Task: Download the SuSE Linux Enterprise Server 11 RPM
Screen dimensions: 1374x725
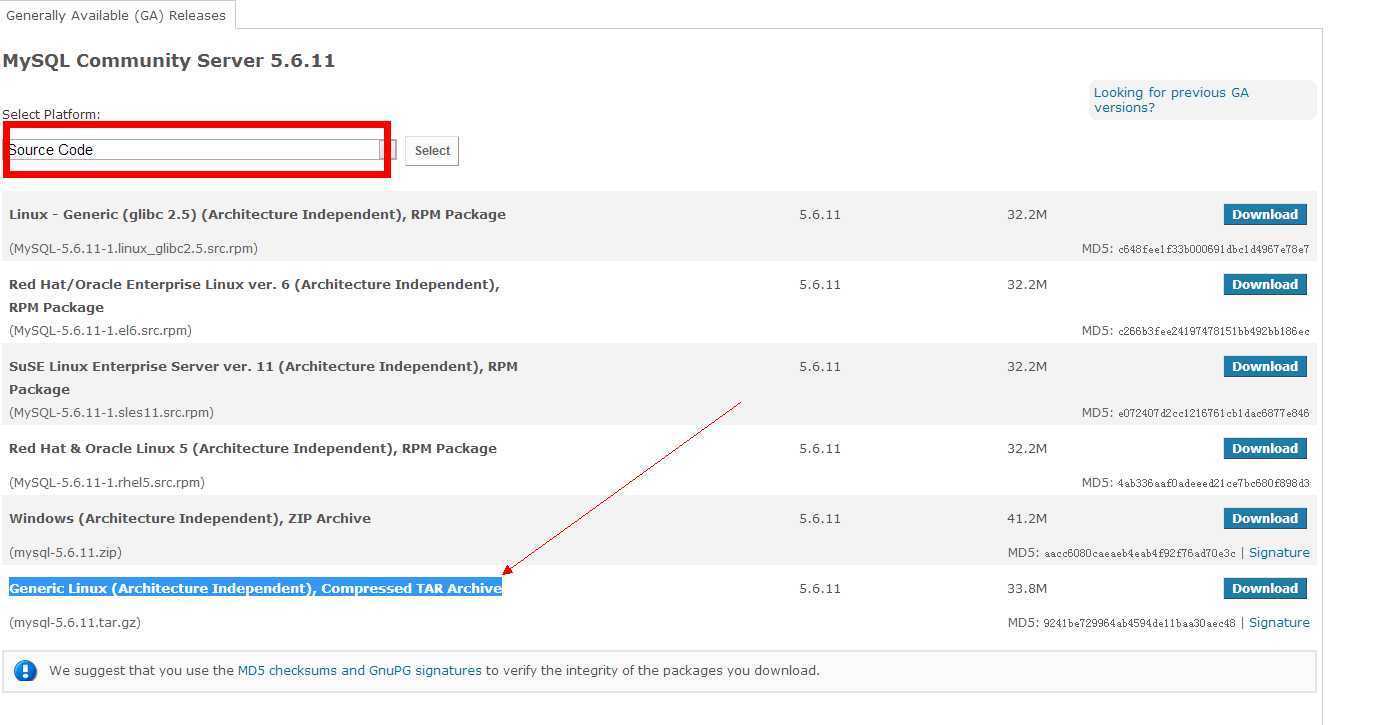Action: [x=1264, y=366]
